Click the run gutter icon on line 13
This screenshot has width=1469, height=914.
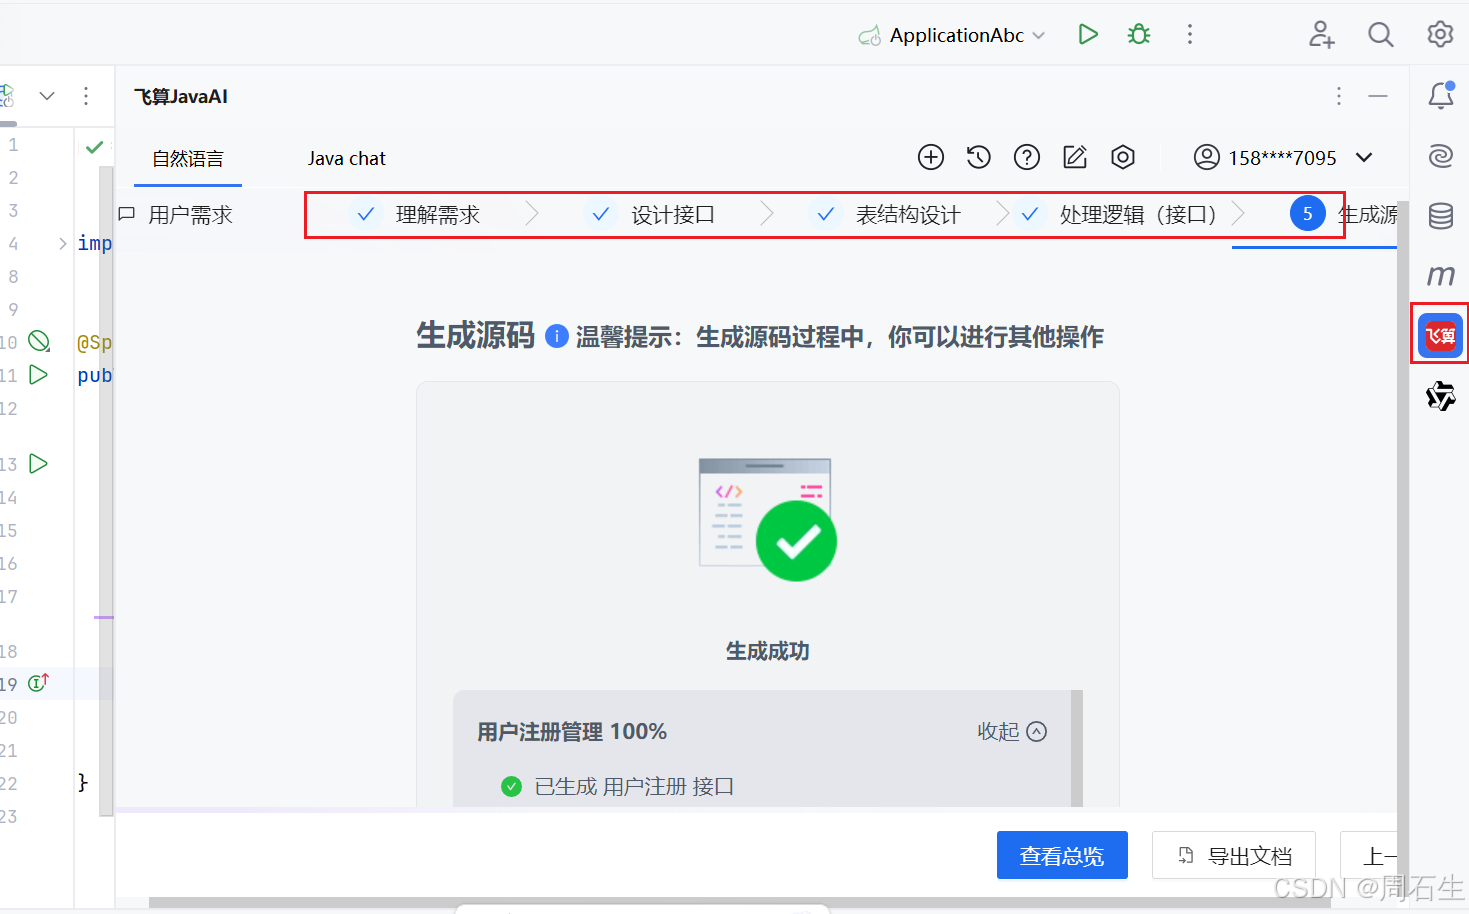pyautogui.click(x=39, y=464)
